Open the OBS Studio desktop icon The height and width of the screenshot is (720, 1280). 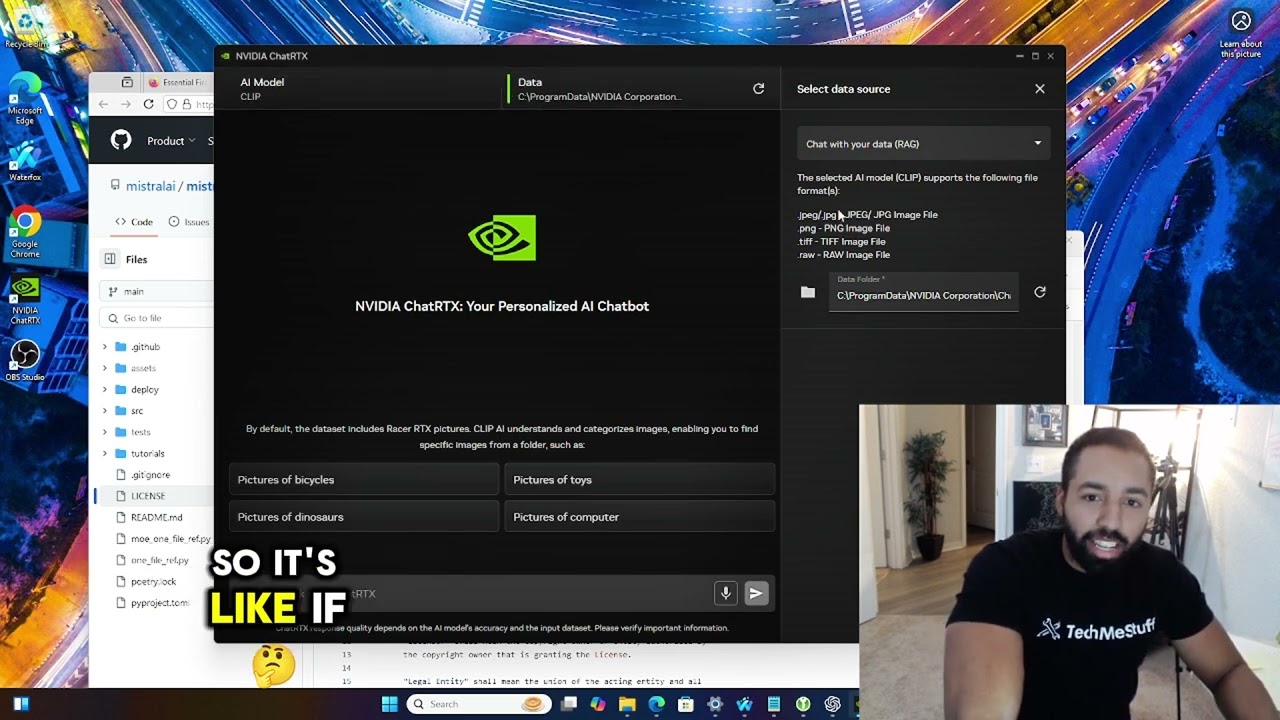[25, 362]
